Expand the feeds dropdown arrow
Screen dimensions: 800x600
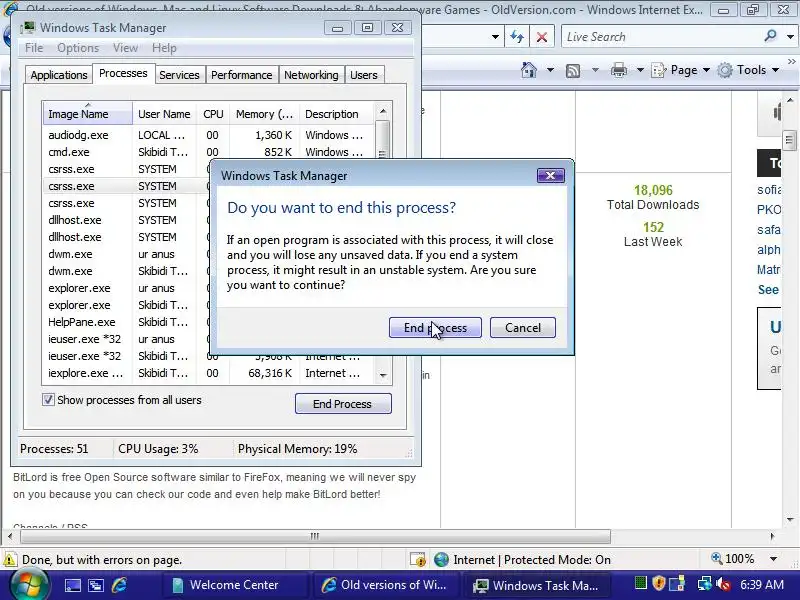tap(595, 70)
